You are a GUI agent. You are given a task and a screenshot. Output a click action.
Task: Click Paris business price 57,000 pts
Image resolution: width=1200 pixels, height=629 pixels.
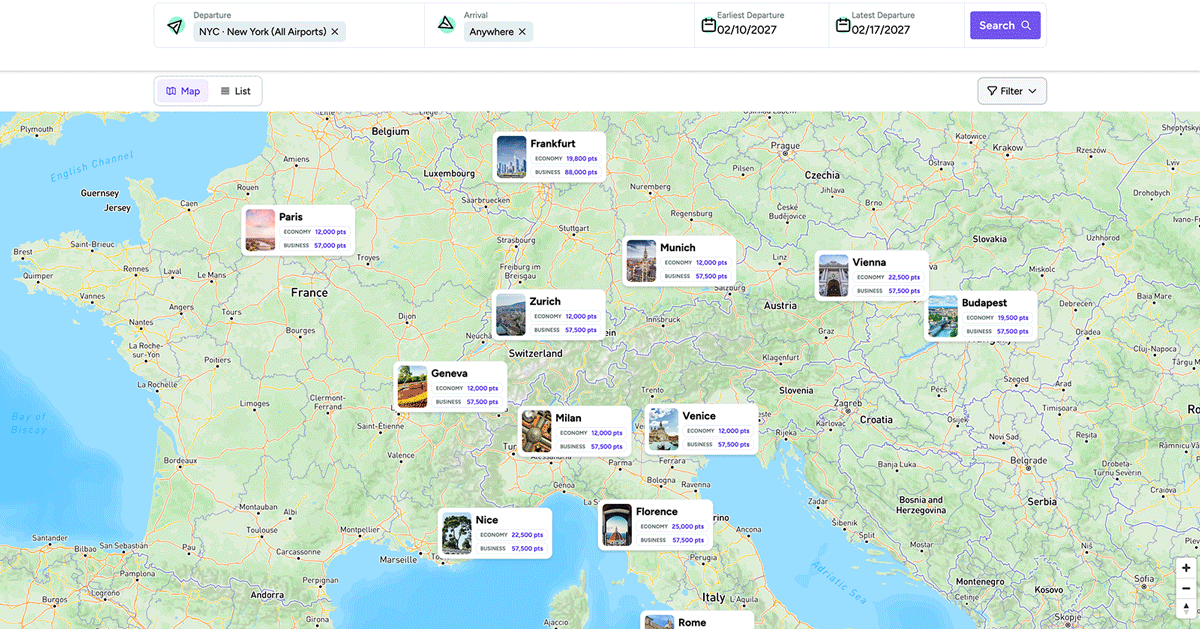pyautogui.click(x=330, y=245)
